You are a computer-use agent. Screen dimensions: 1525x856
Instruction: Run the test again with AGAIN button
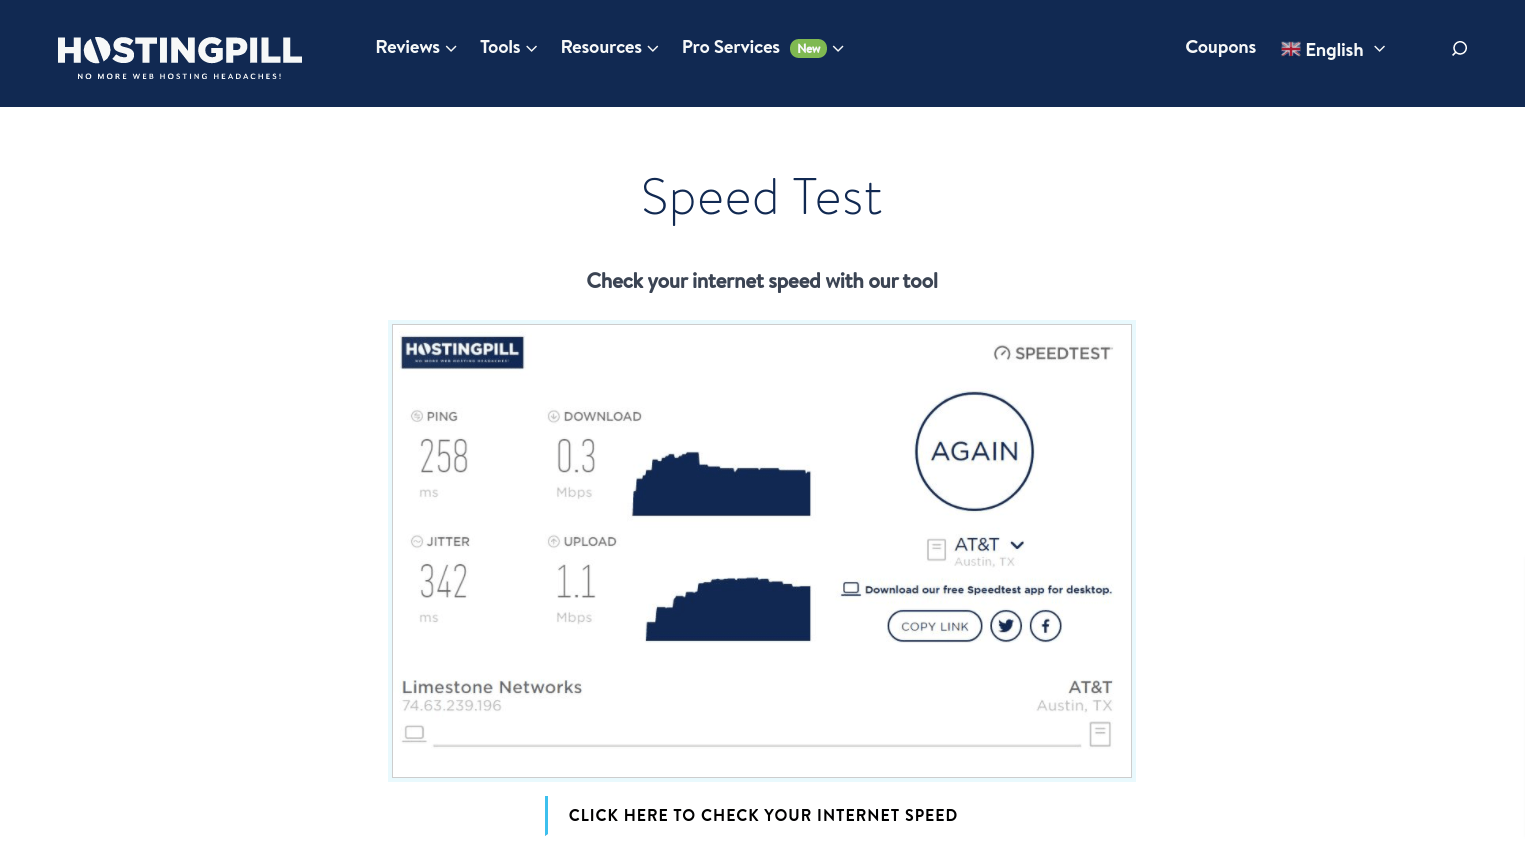tap(975, 451)
